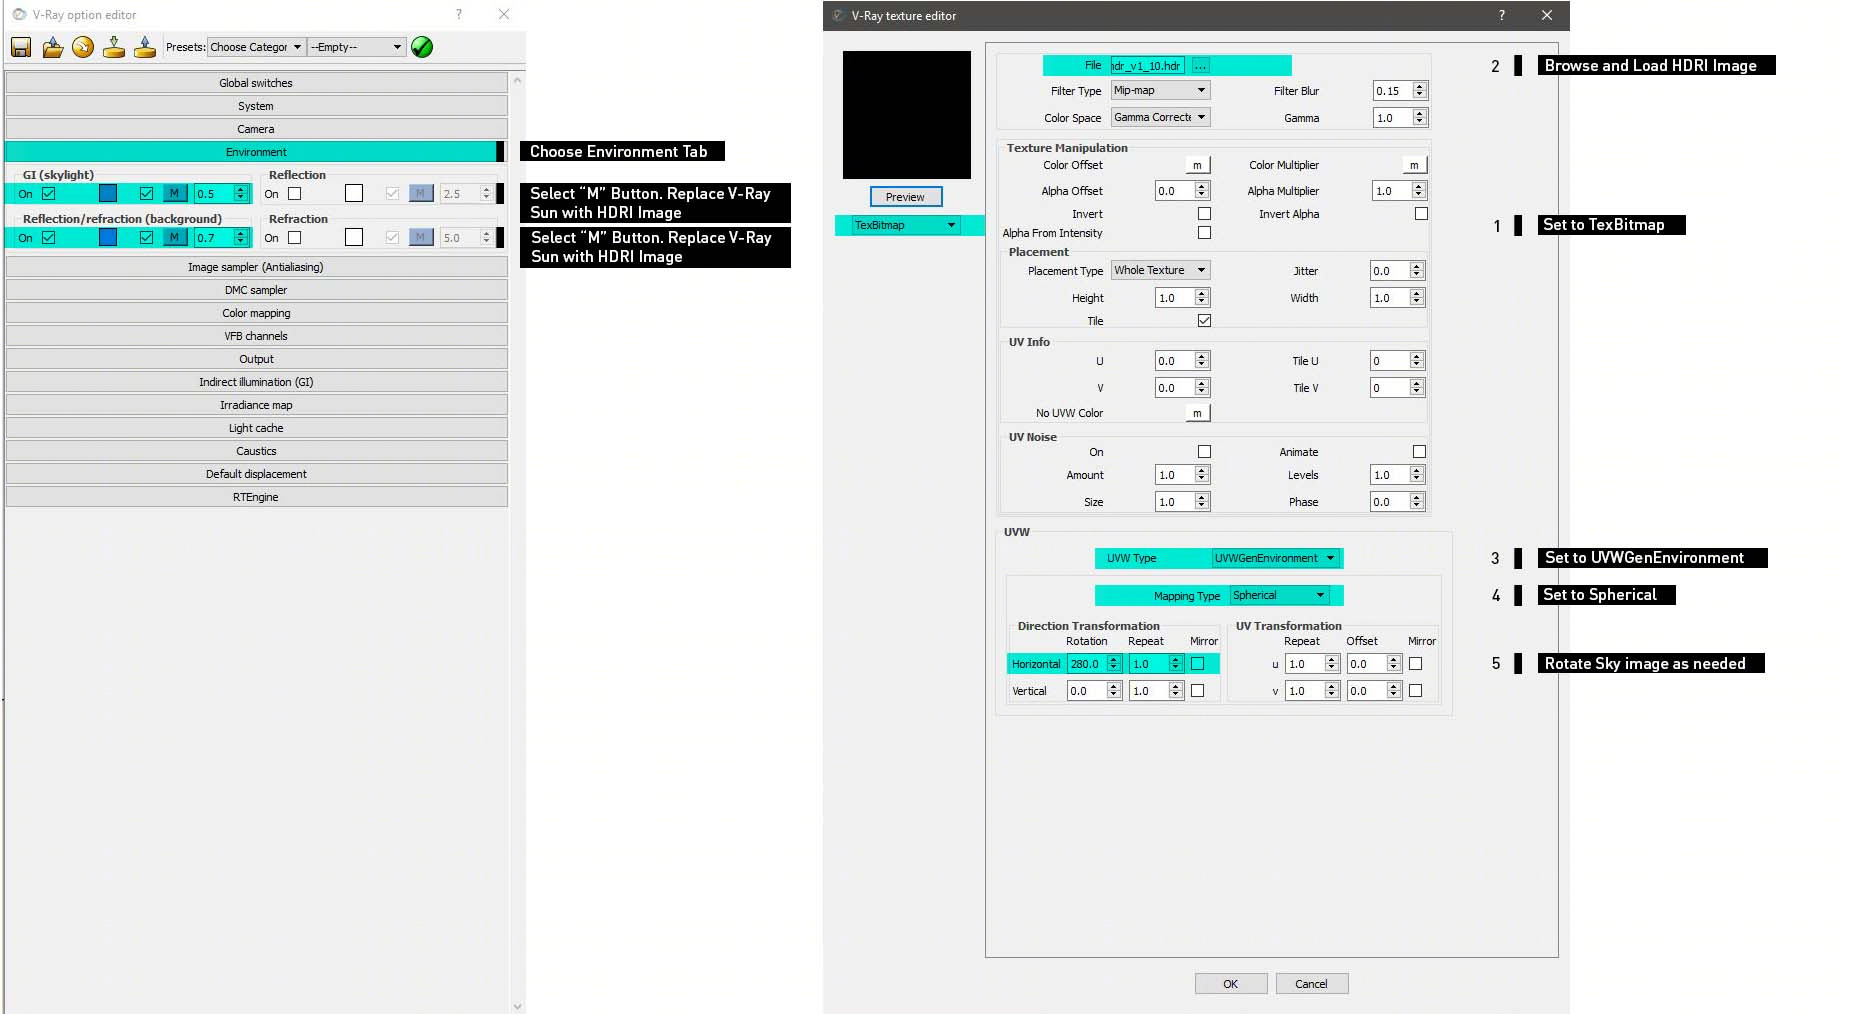Screen dimensions: 1850x1014
Task: Open the UVW Type UVWGenEnvironment dropdown
Action: pyautogui.click(x=1275, y=558)
